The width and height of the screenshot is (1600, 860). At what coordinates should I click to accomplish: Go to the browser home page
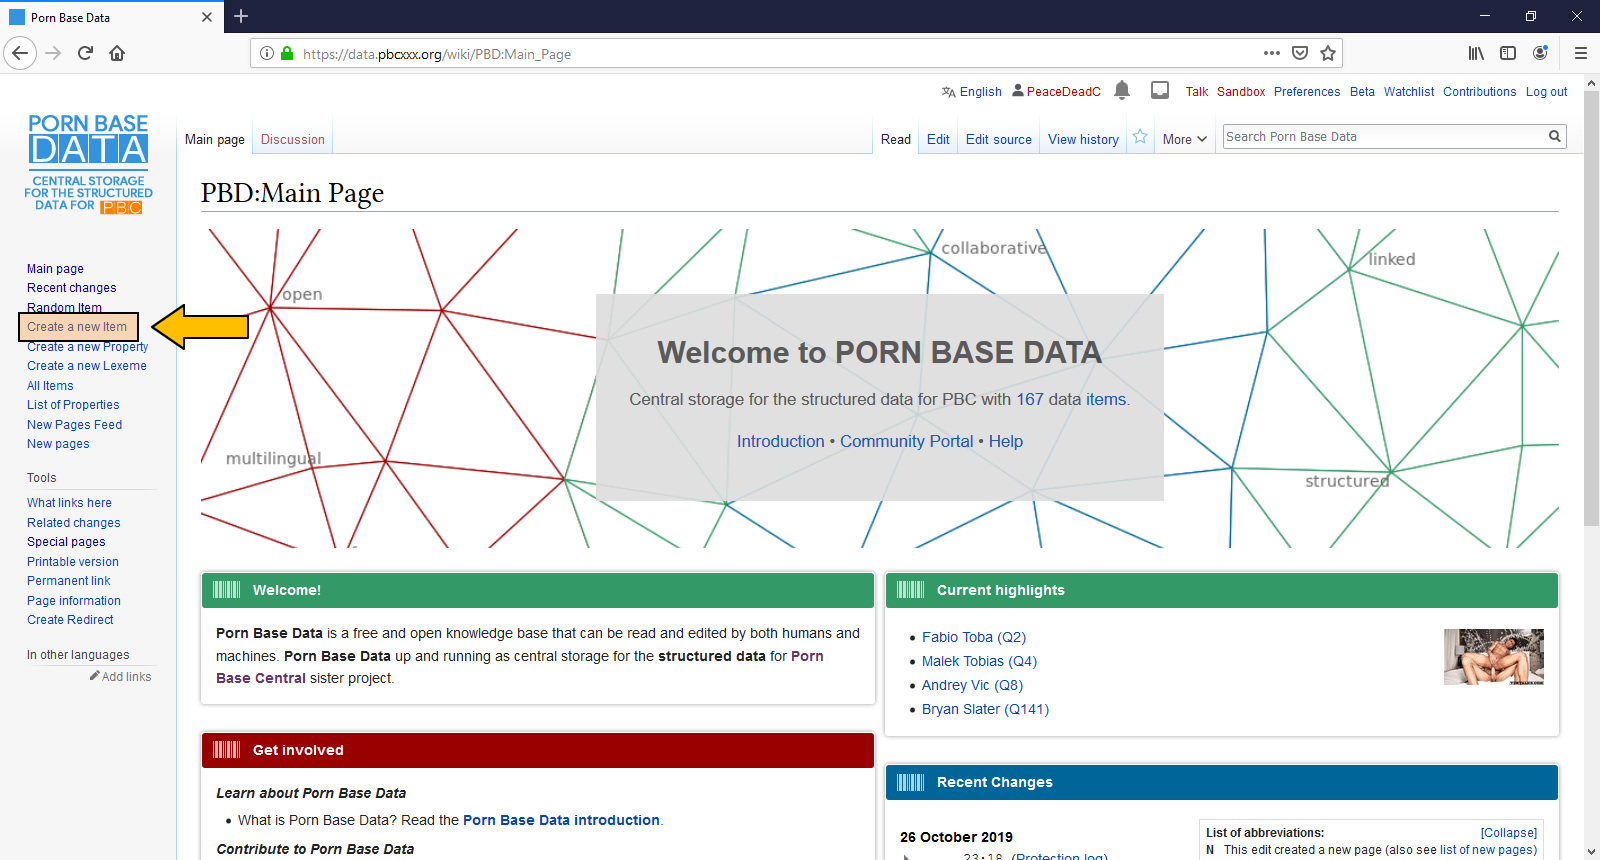(x=117, y=53)
